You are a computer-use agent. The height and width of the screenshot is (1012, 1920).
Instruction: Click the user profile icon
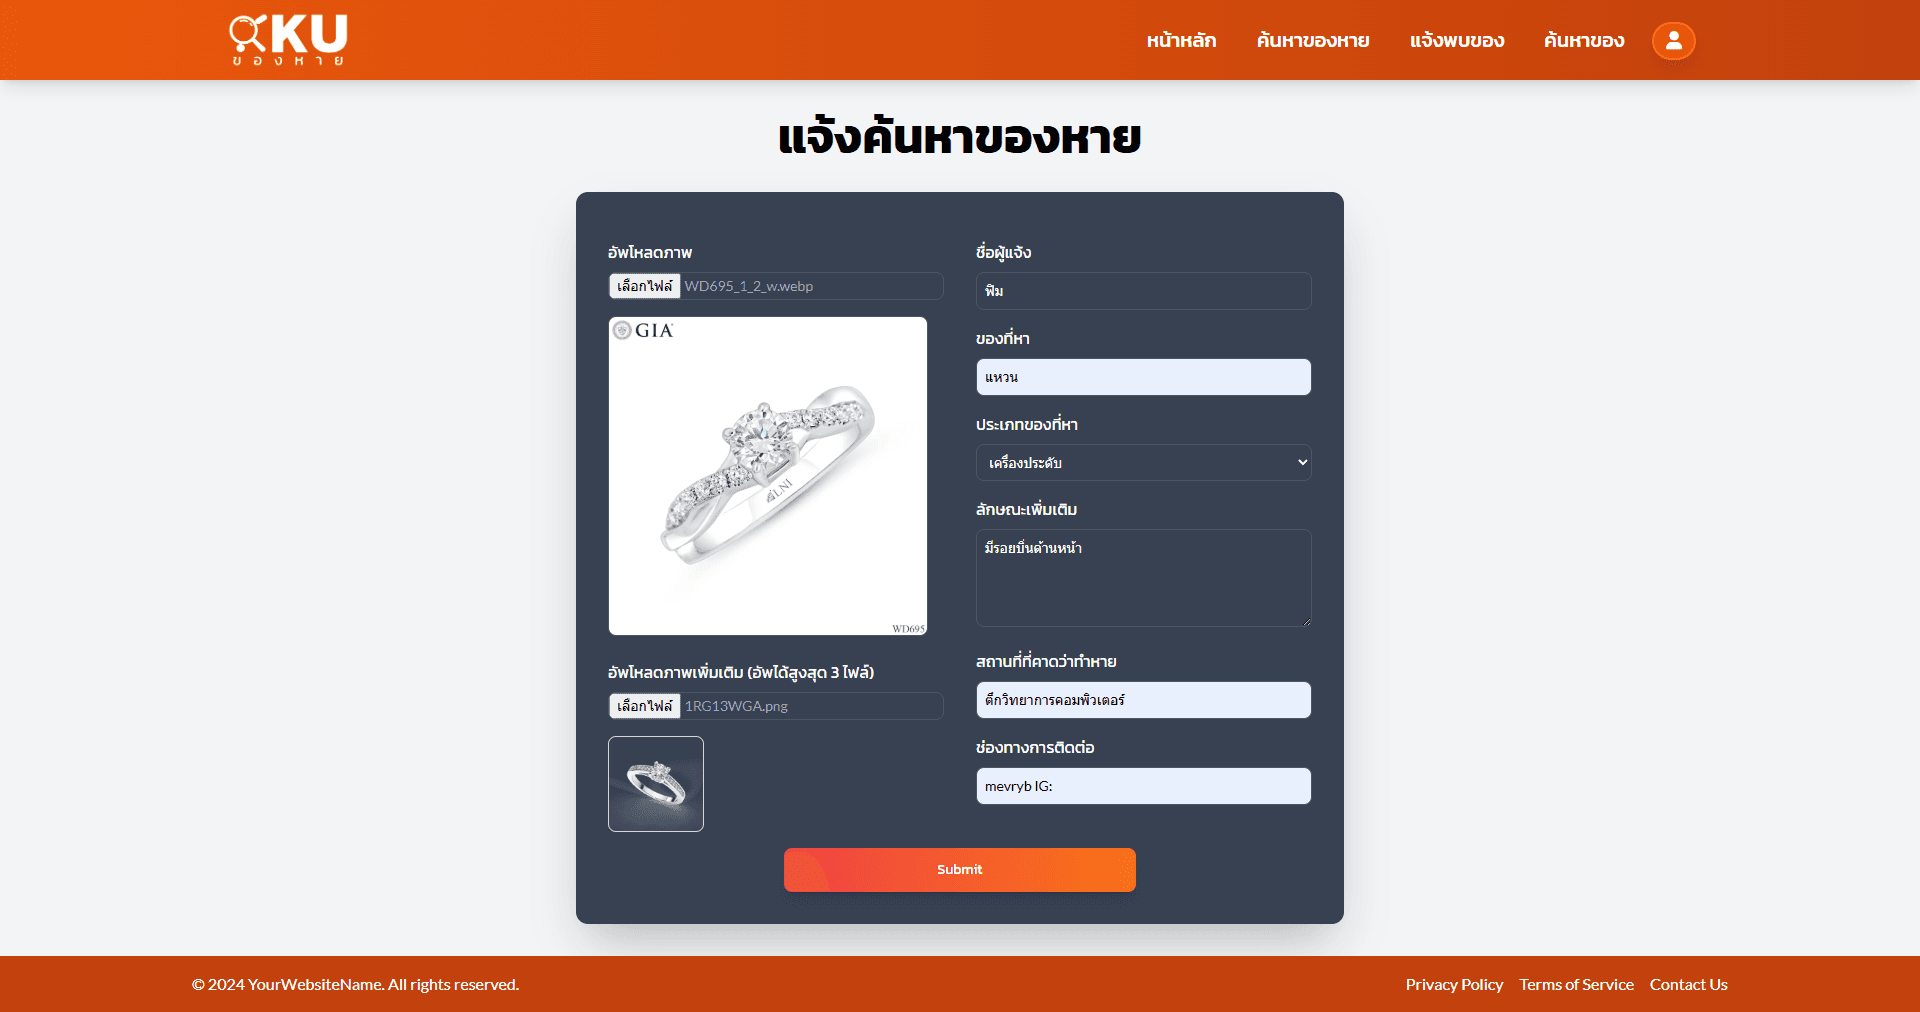1673,41
